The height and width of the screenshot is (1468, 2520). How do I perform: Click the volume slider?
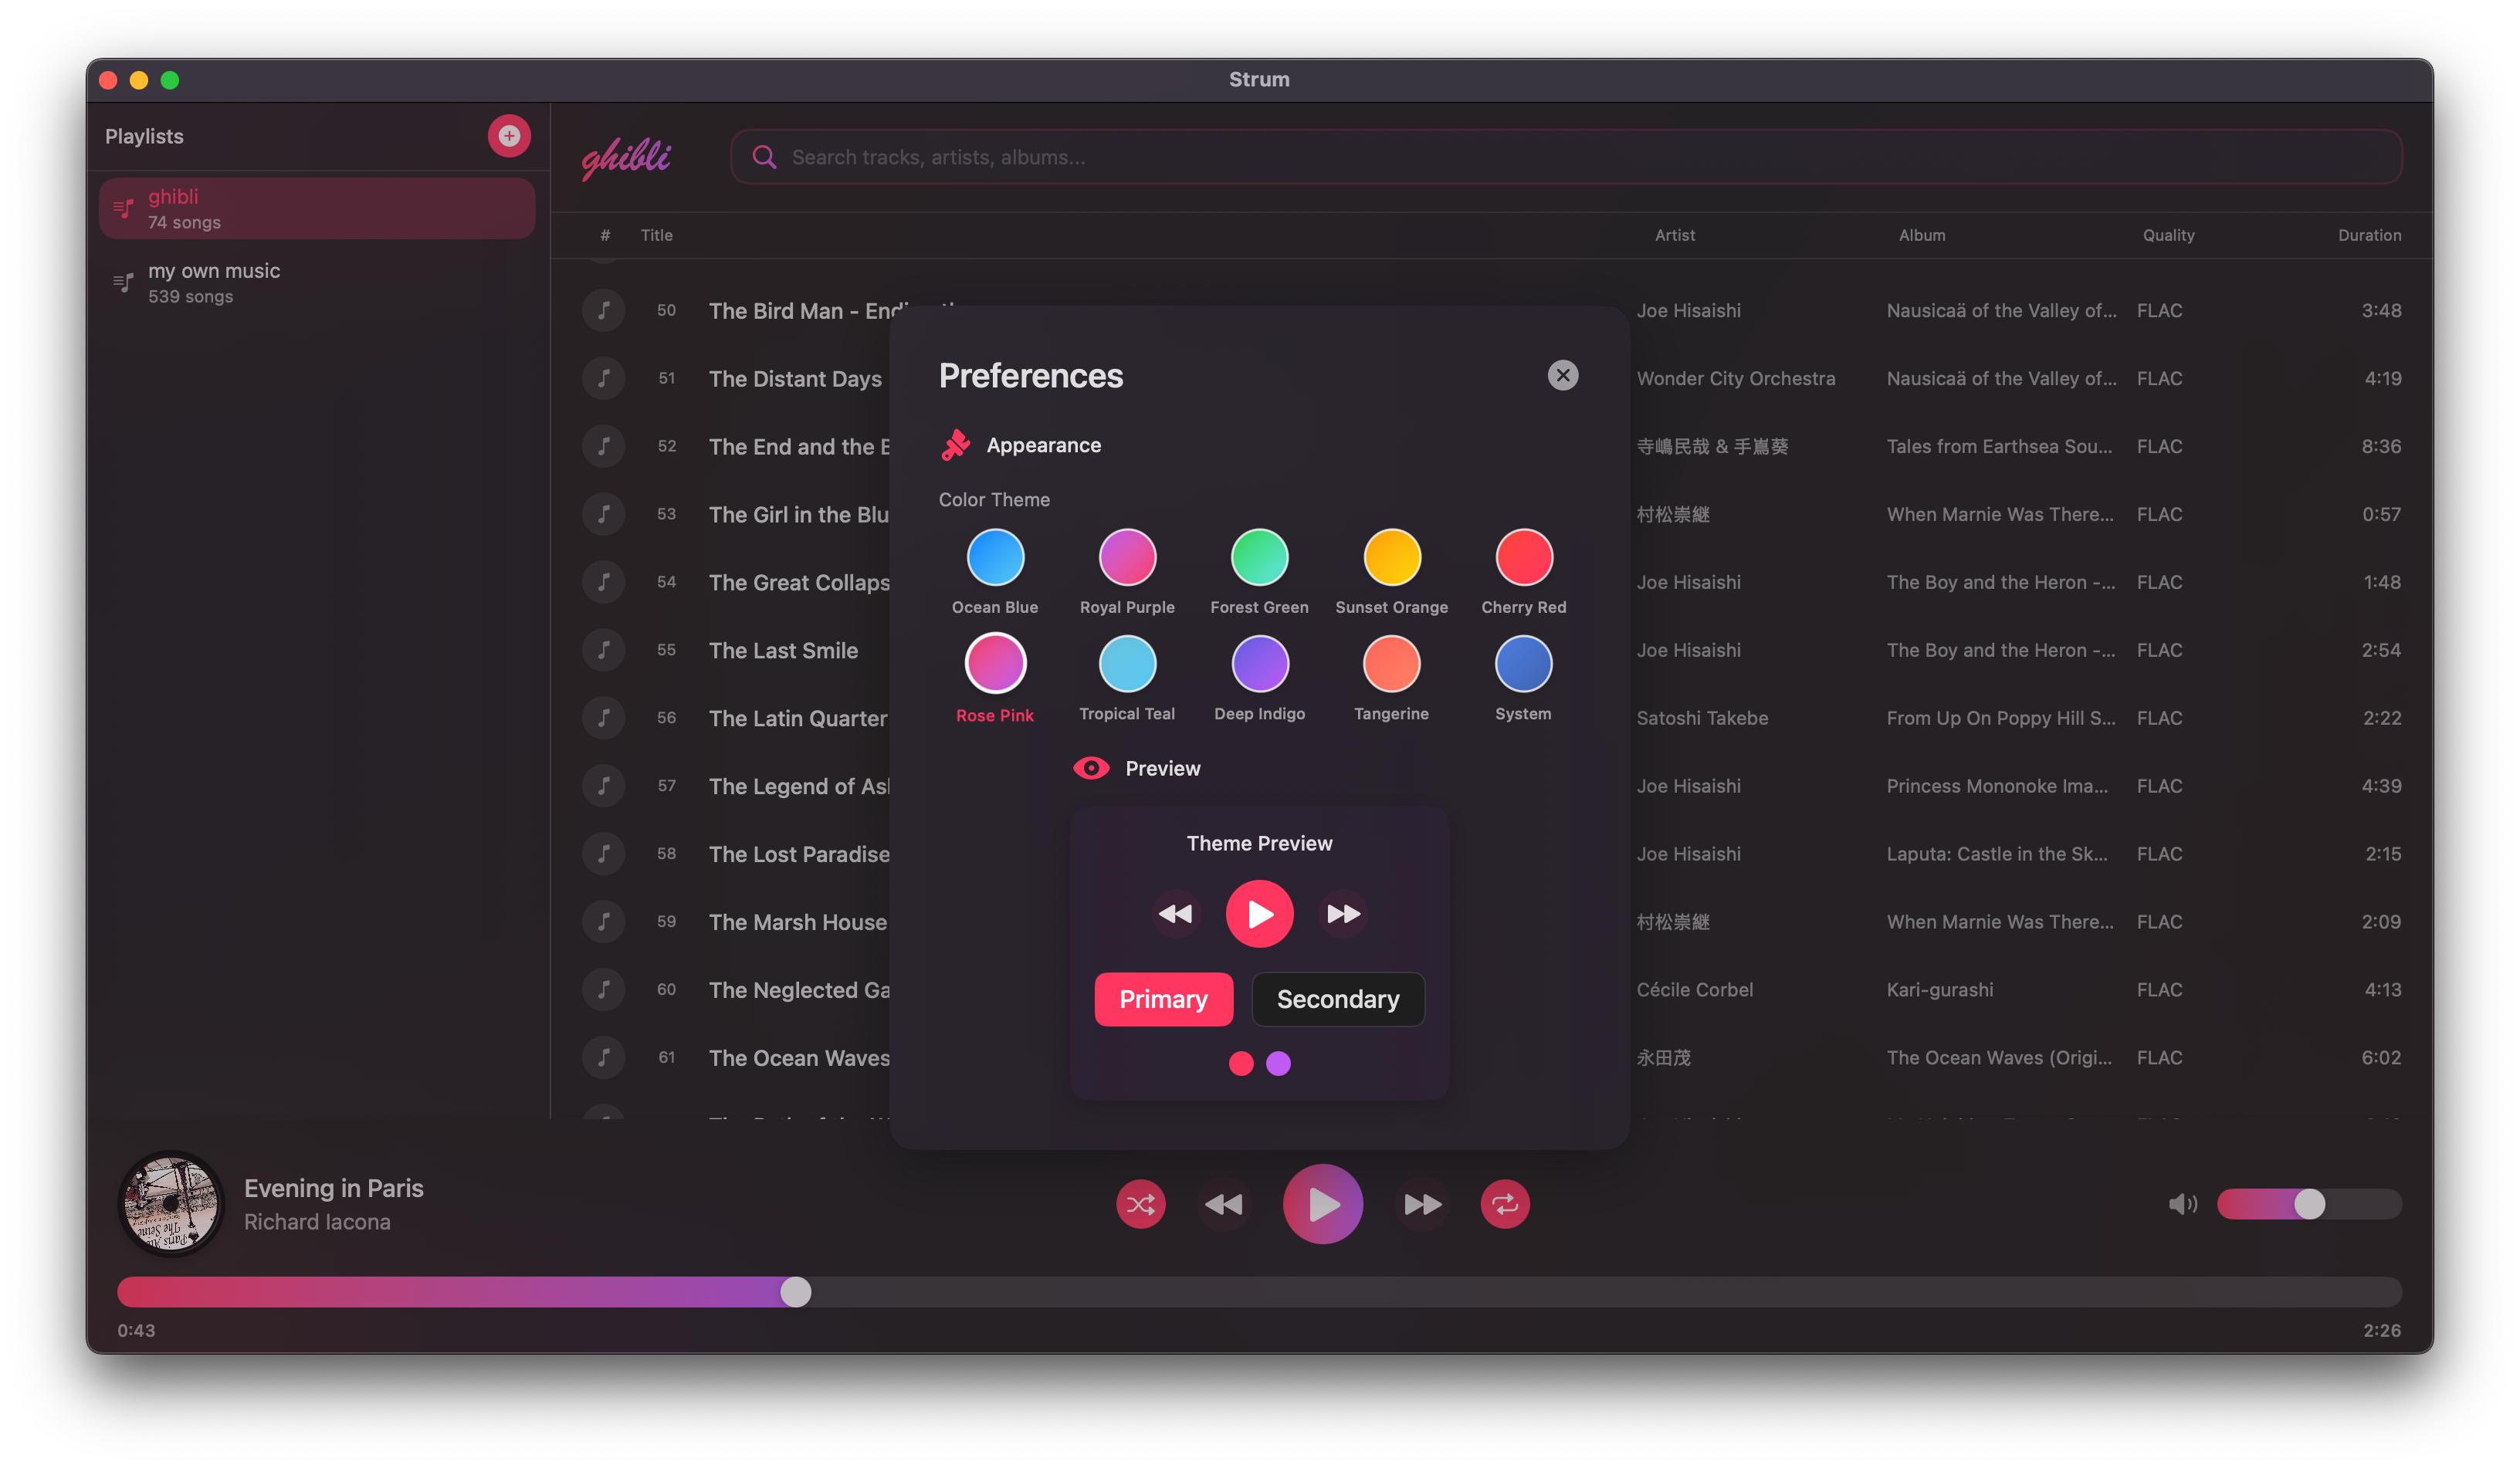(x=2309, y=1204)
